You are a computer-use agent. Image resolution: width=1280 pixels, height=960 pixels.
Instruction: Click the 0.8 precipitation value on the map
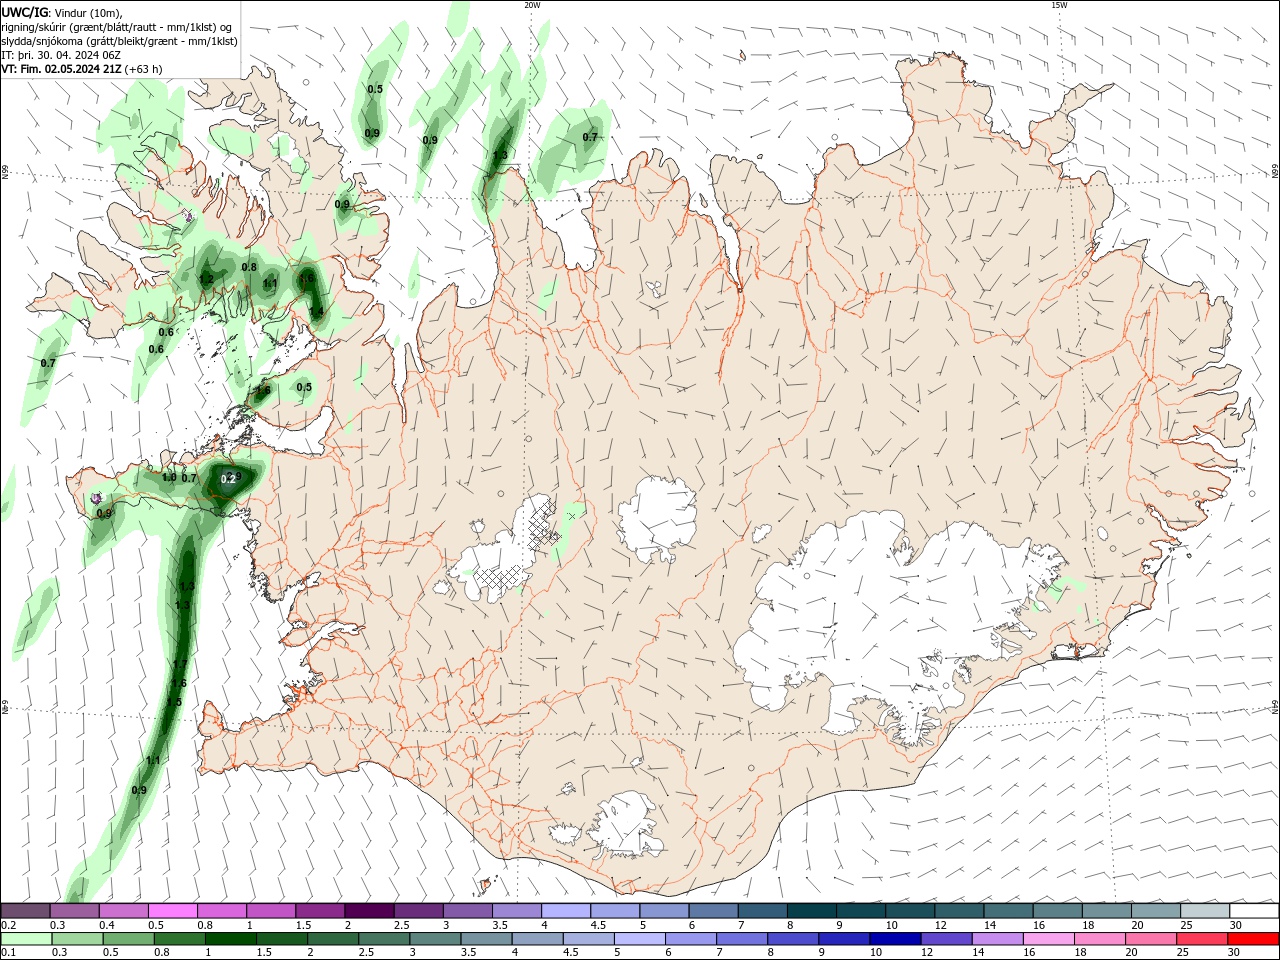249,267
